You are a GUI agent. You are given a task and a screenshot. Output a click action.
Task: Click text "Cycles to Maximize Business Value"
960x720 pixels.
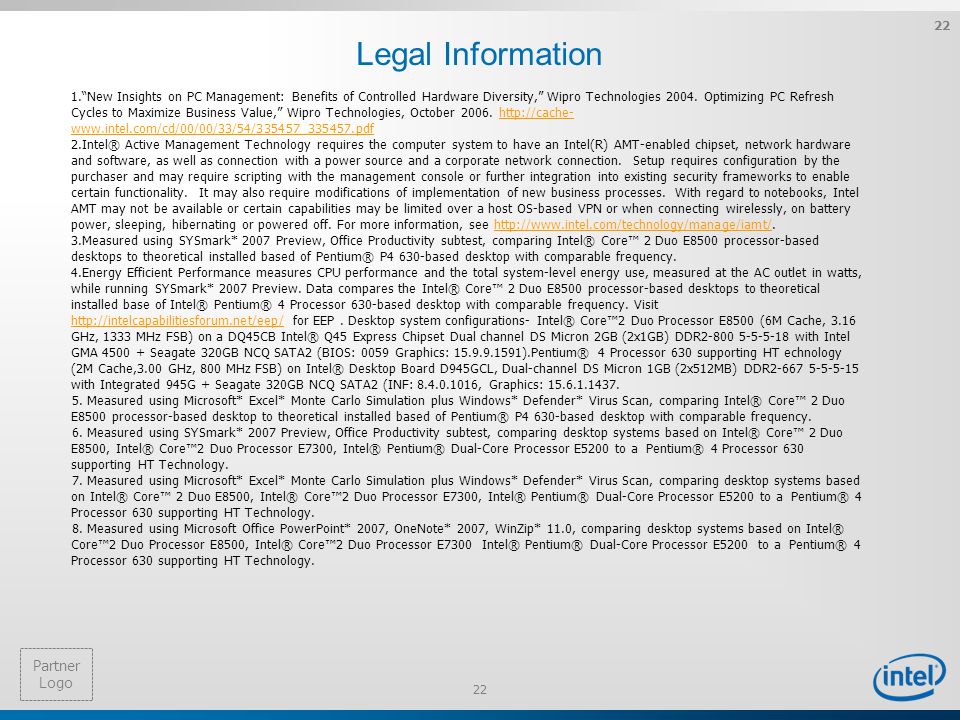[x=176, y=113]
